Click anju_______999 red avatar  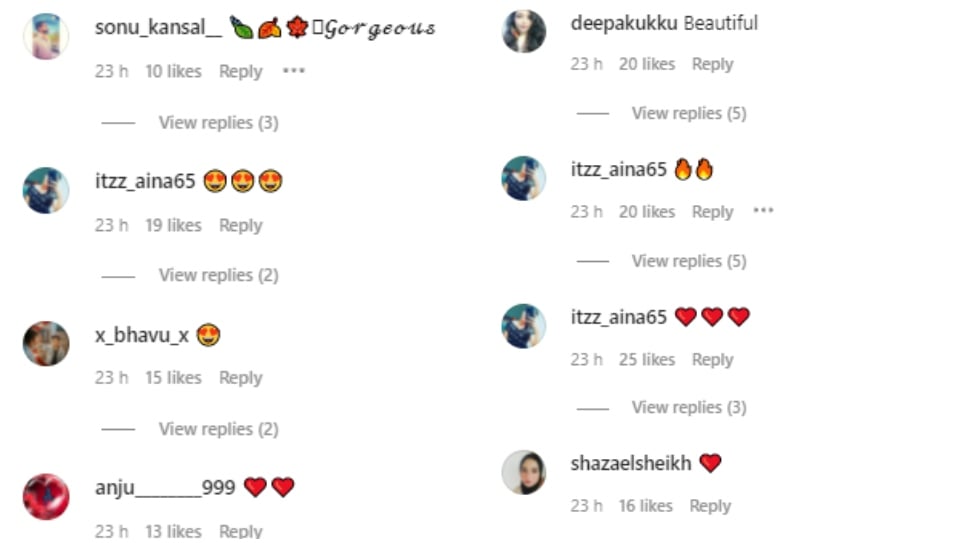point(46,496)
